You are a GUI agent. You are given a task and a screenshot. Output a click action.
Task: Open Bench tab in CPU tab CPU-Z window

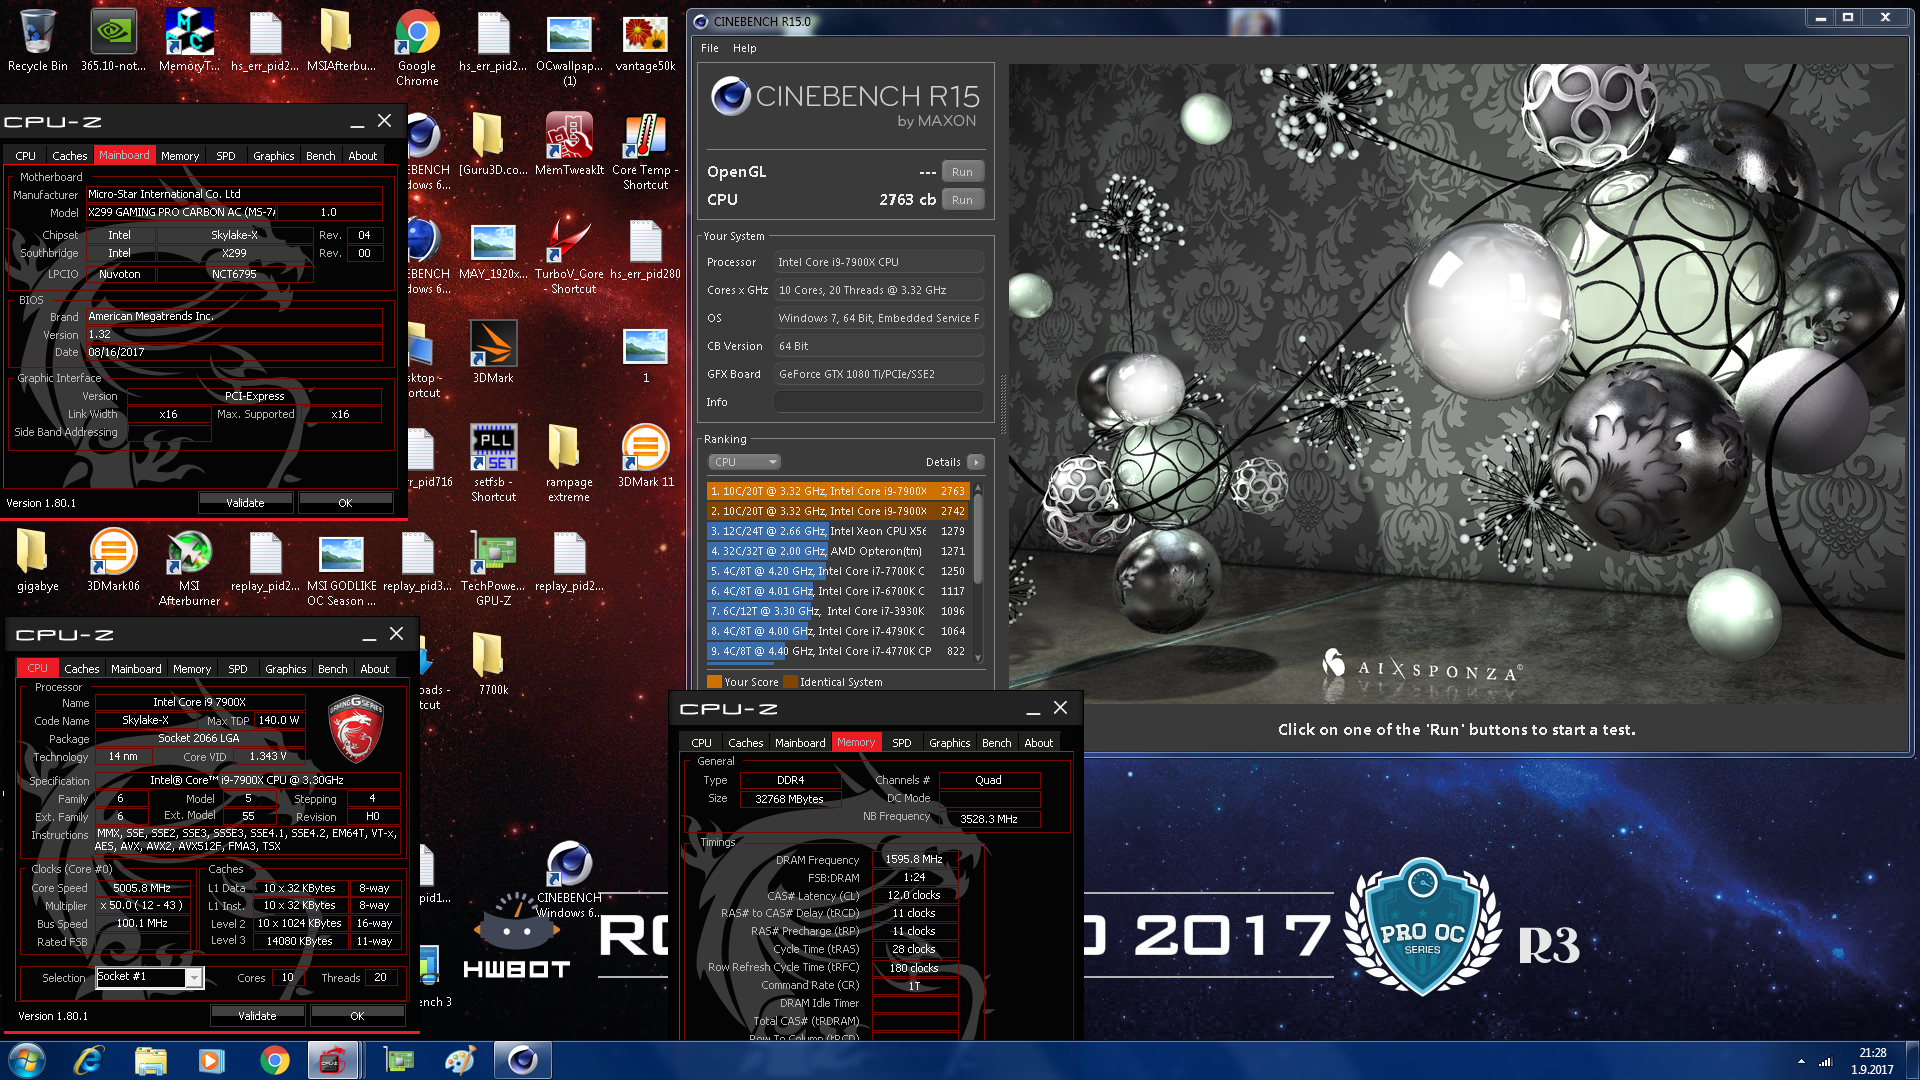[333, 669]
